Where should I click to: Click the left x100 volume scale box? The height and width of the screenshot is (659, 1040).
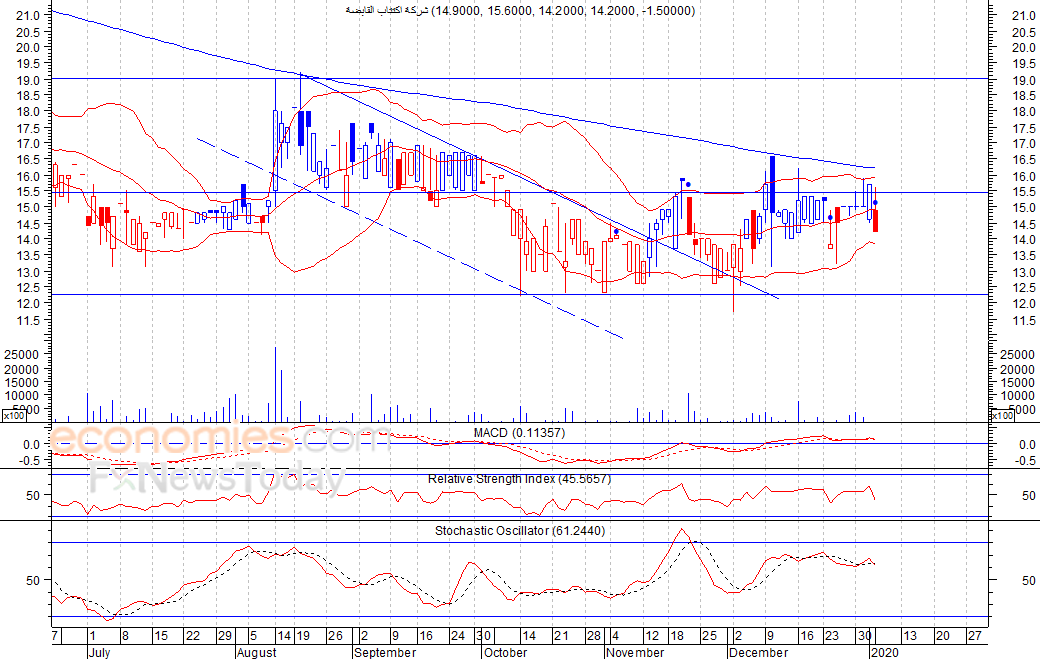tap(14, 416)
